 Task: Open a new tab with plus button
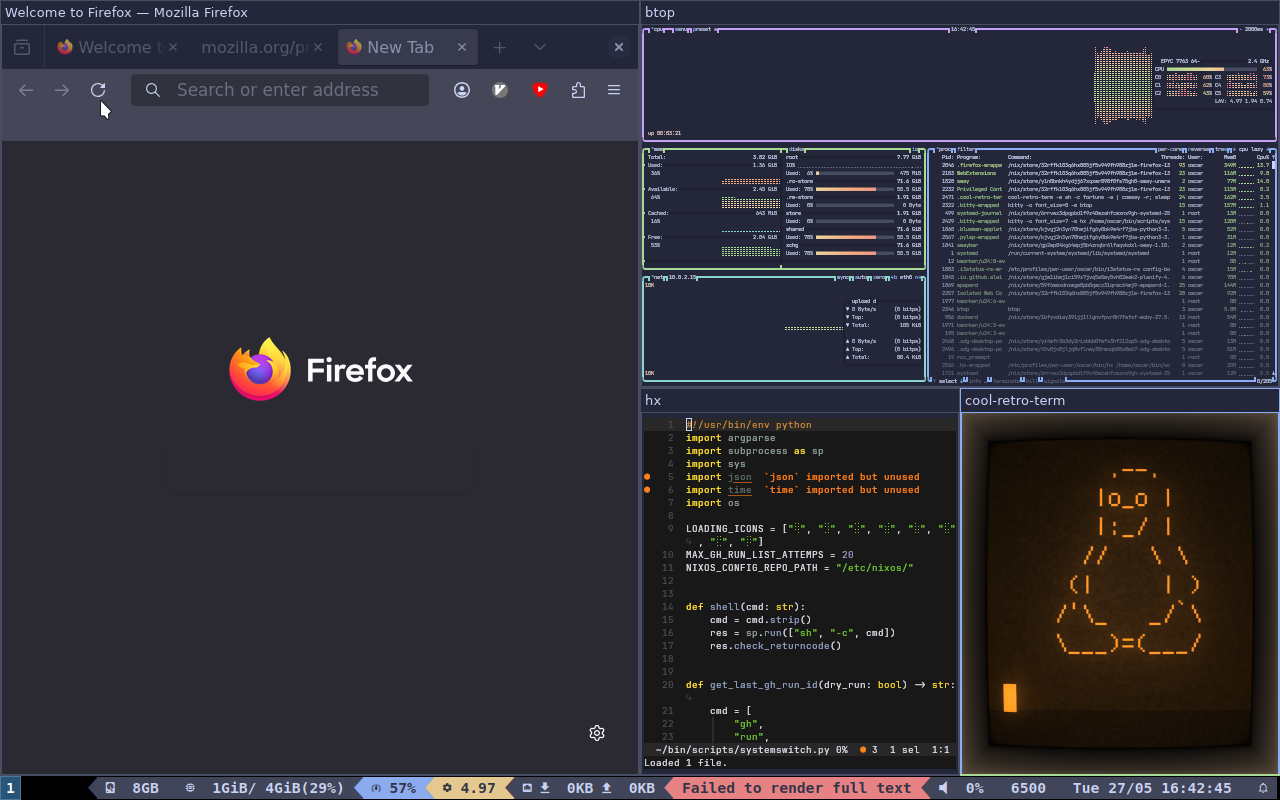coord(500,47)
